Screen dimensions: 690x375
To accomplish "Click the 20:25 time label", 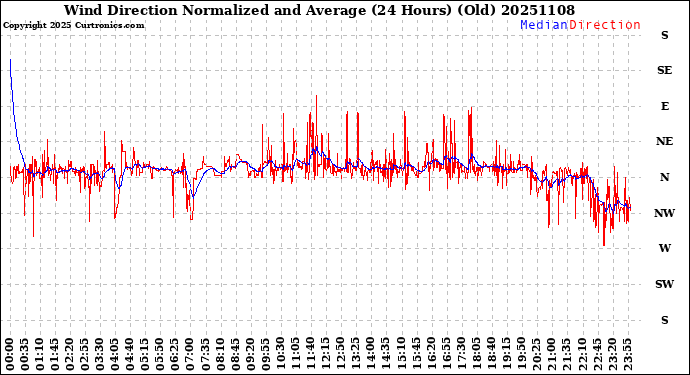I will pos(536,354).
